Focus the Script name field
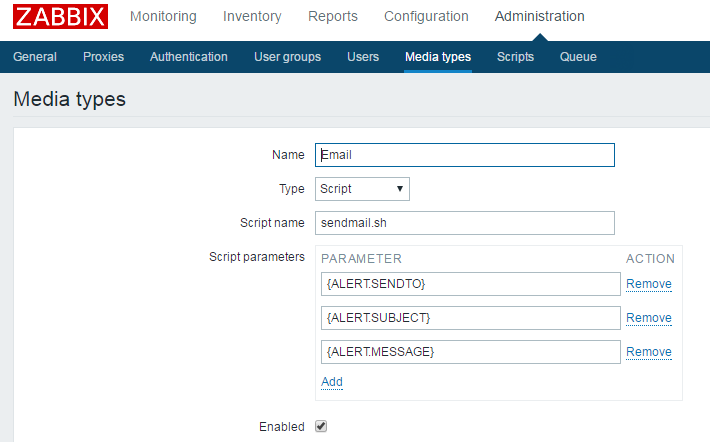The height and width of the screenshot is (442, 710). pos(464,223)
